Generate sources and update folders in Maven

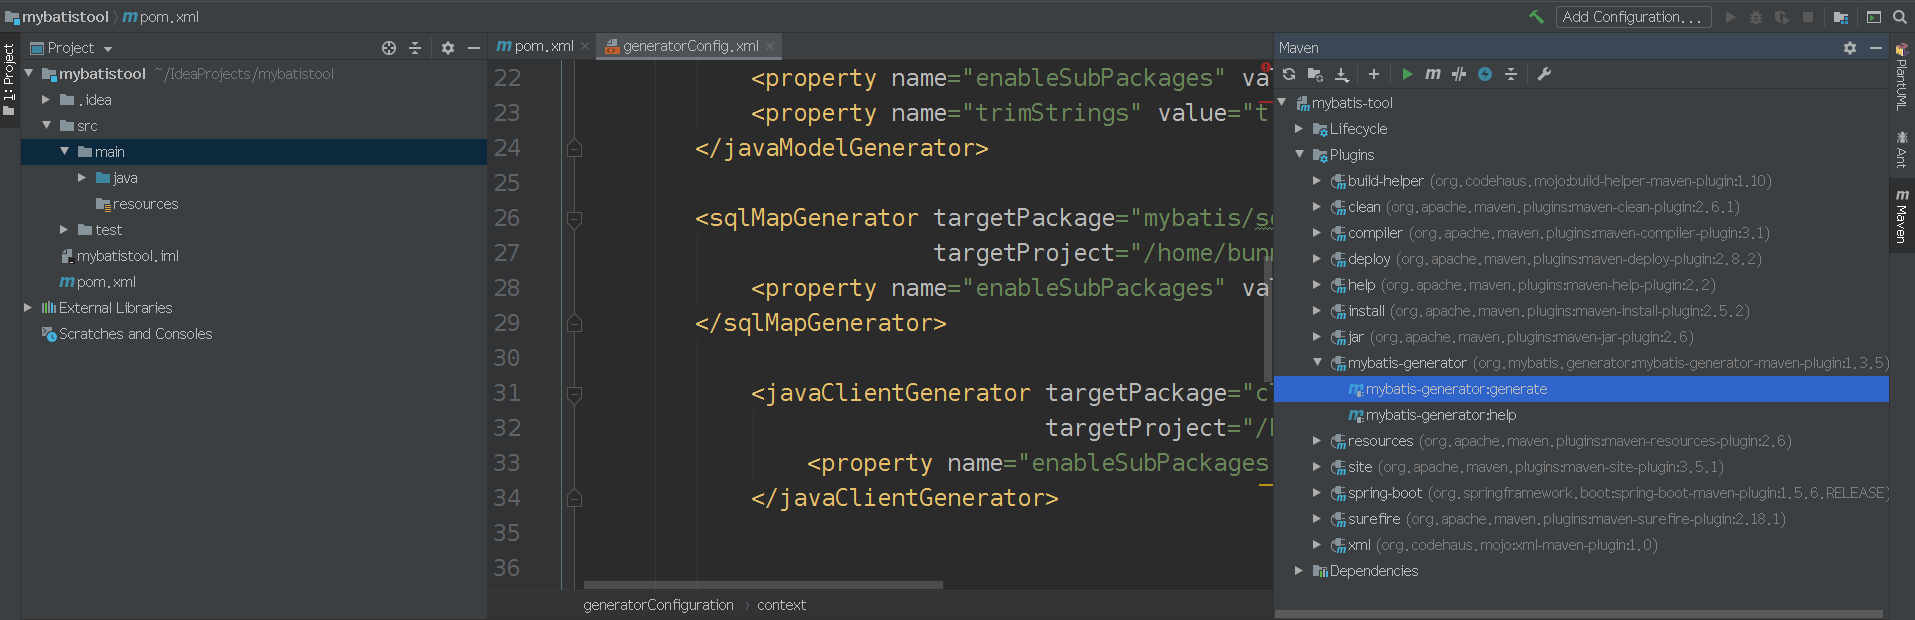tap(1315, 74)
